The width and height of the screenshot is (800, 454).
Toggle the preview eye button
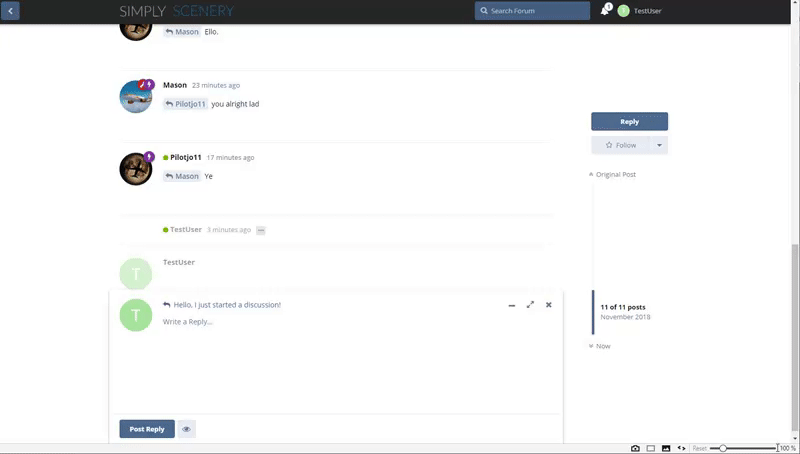pyautogui.click(x=186, y=429)
